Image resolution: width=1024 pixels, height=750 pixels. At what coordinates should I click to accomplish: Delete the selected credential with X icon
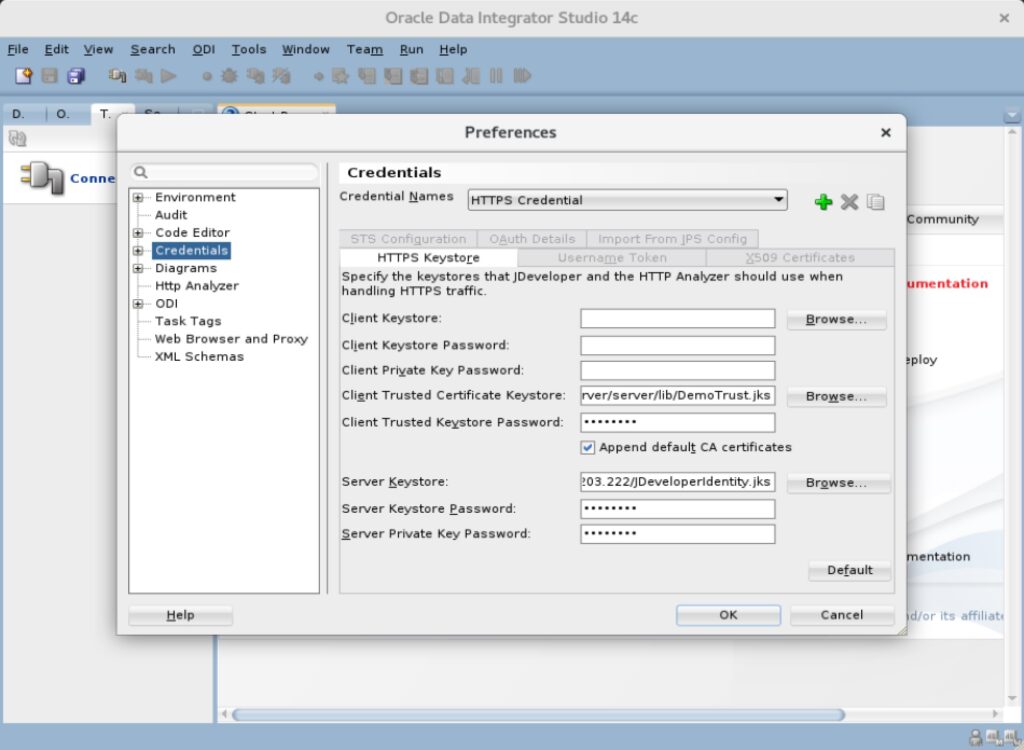[850, 202]
